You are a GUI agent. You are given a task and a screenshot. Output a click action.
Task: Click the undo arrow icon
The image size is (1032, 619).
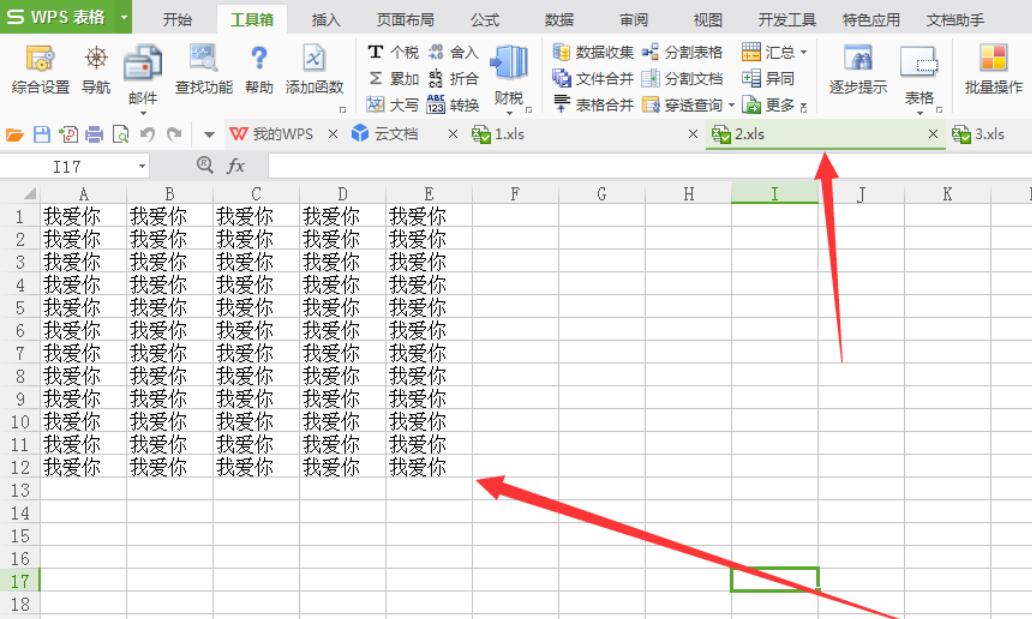(x=147, y=135)
